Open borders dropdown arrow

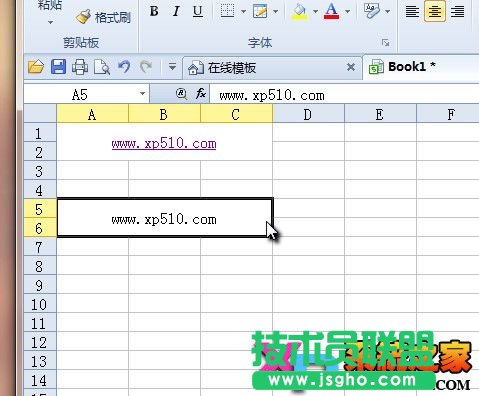click(x=243, y=12)
